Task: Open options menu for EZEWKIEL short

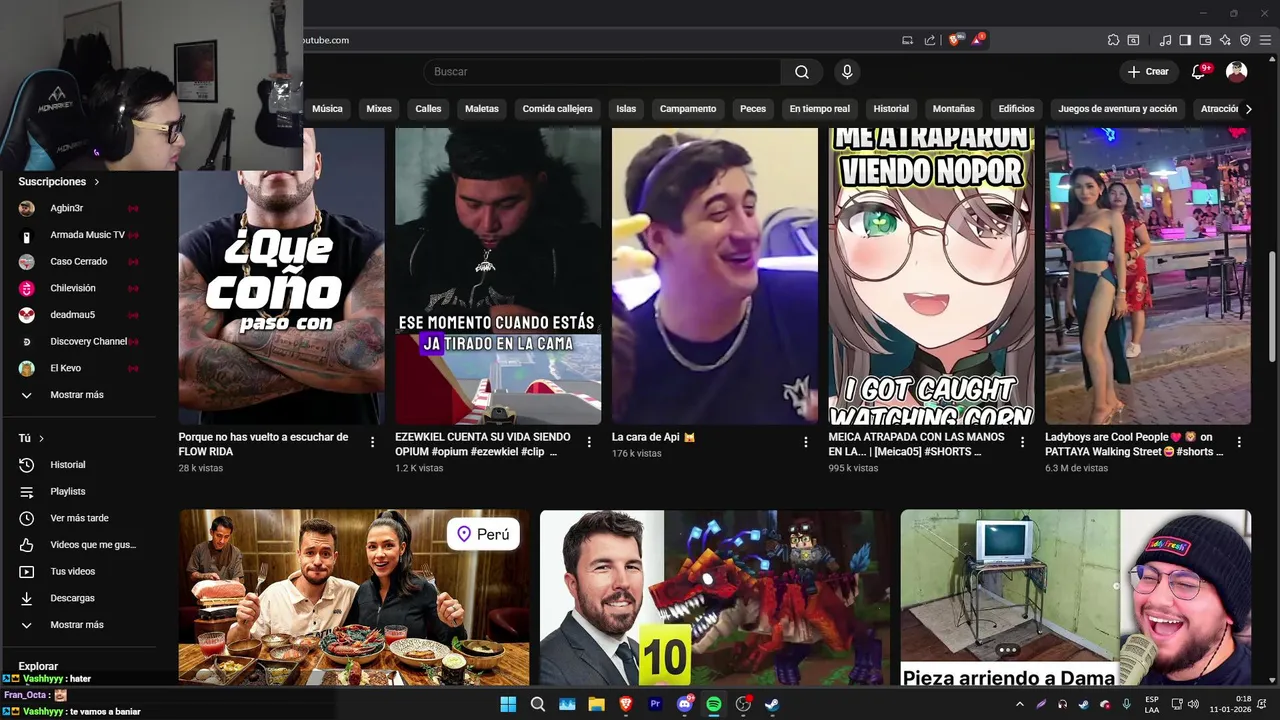Action: click(589, 442)
